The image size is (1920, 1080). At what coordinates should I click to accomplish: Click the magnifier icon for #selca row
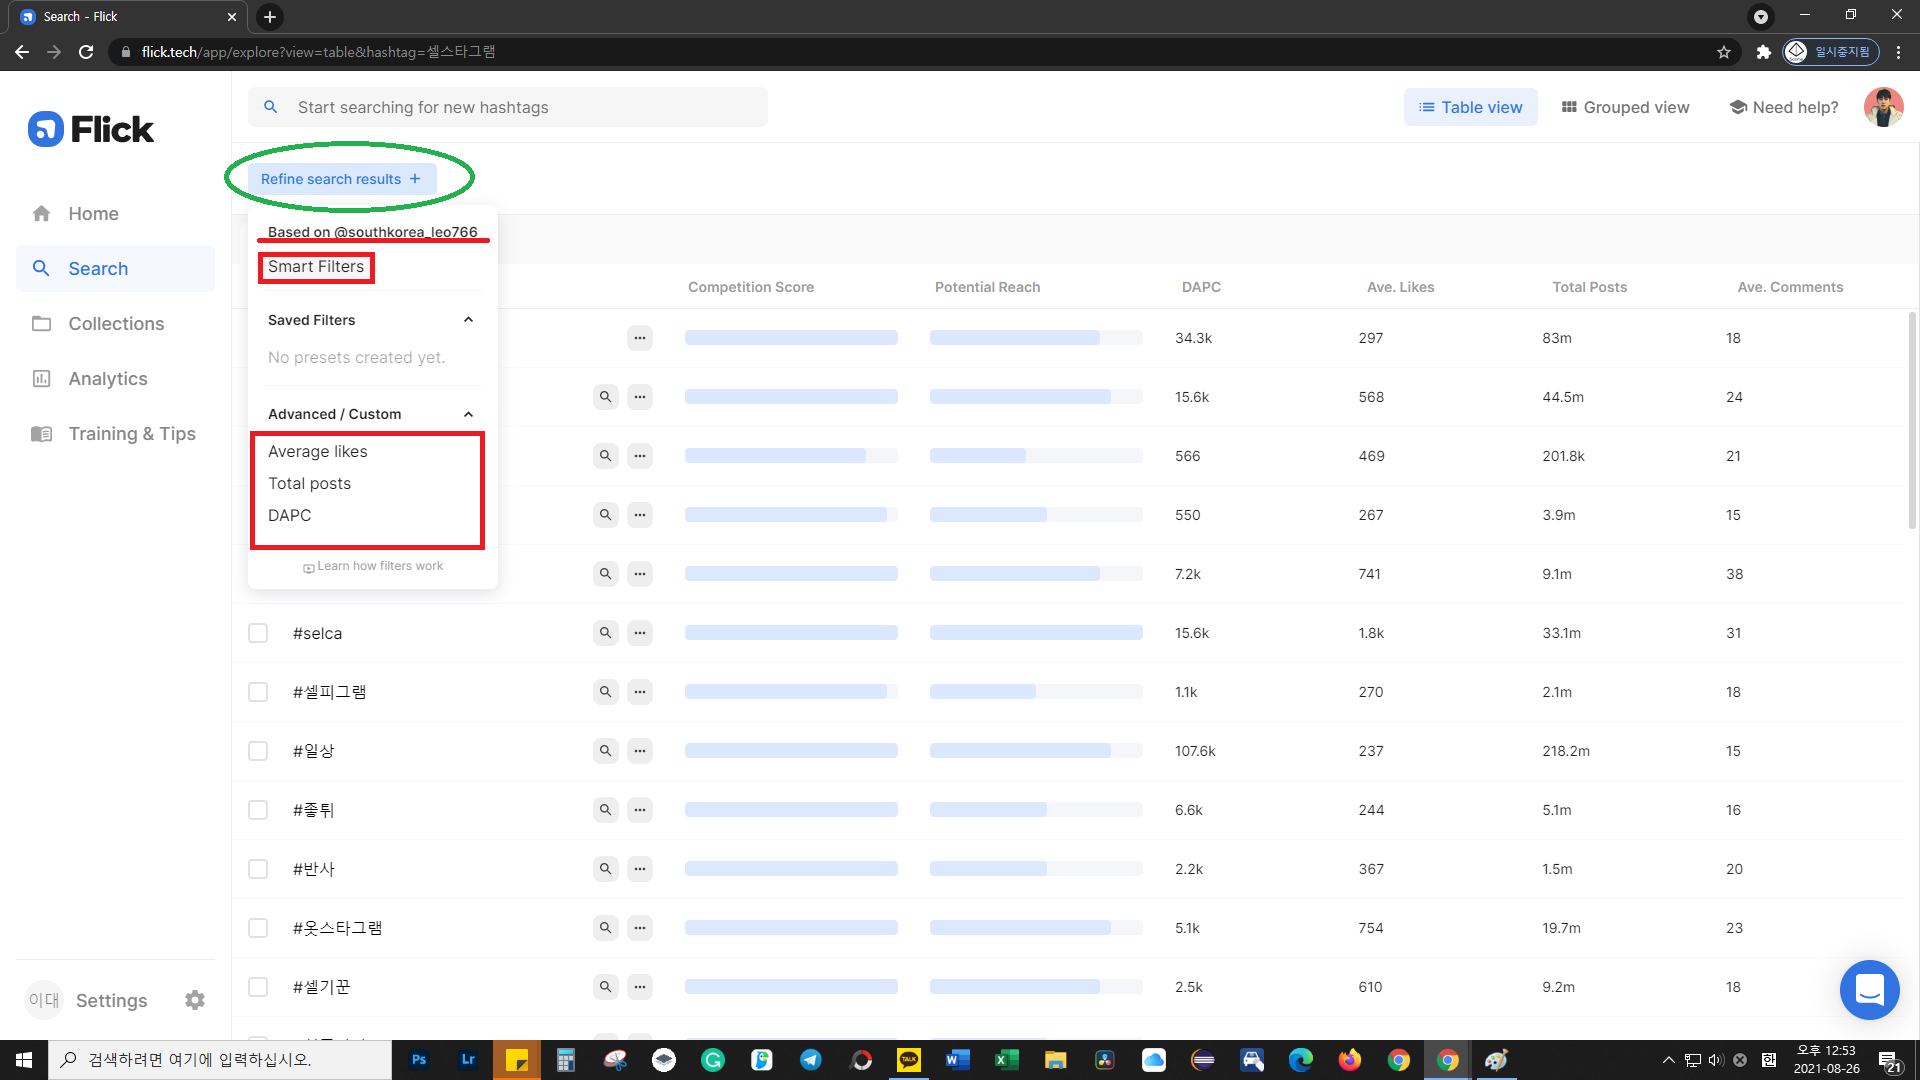605,633
